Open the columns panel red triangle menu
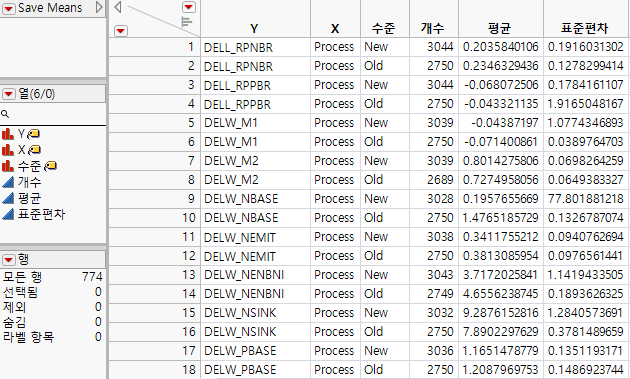630x379 pixels. coord(8,94)
